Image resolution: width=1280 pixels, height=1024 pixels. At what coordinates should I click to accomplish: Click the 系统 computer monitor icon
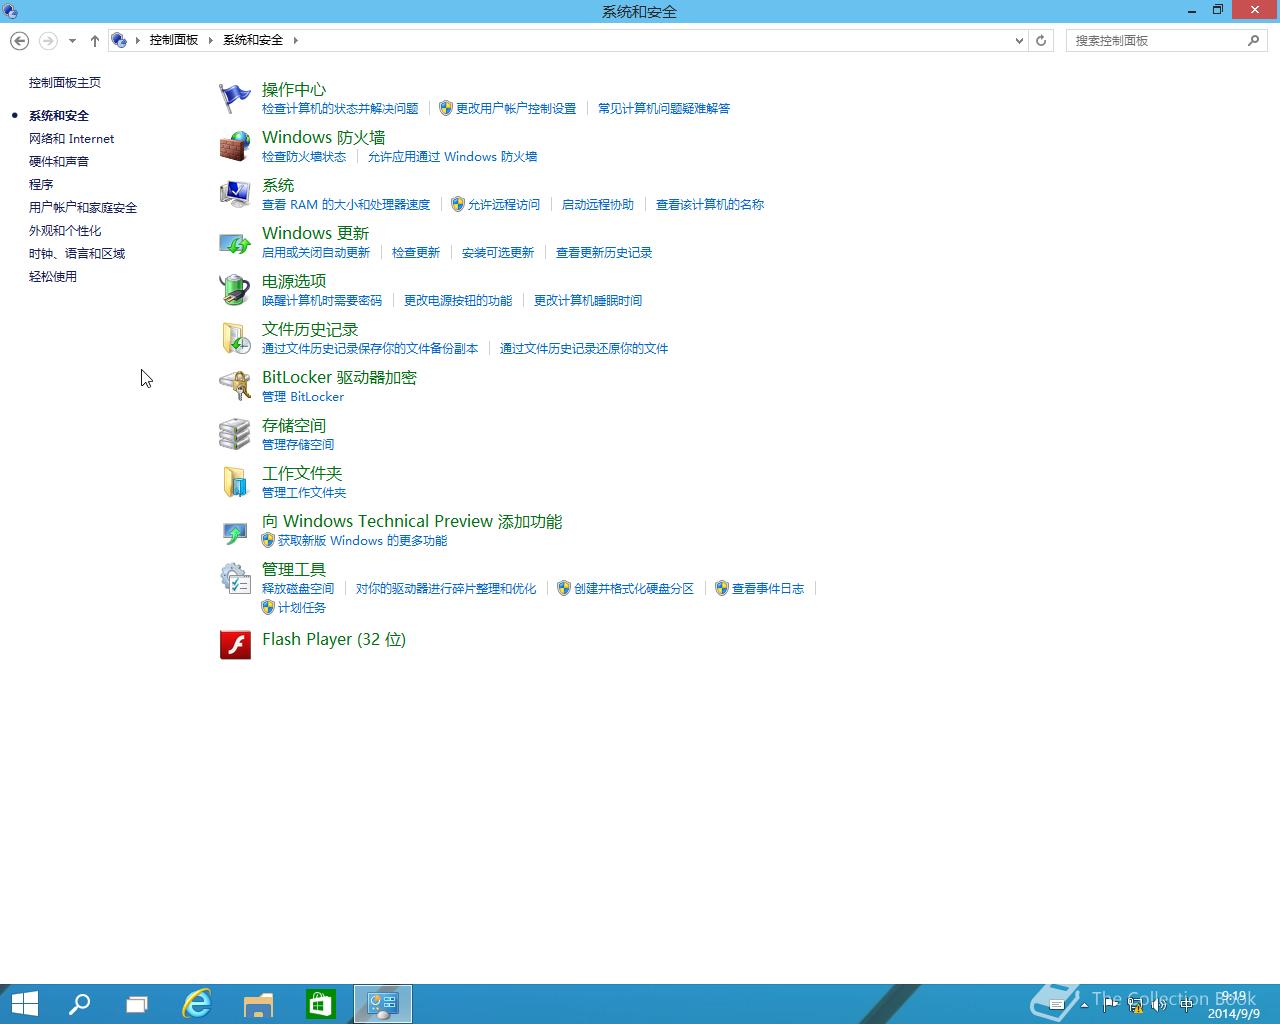pyautogui.click(x=235, y=194)
